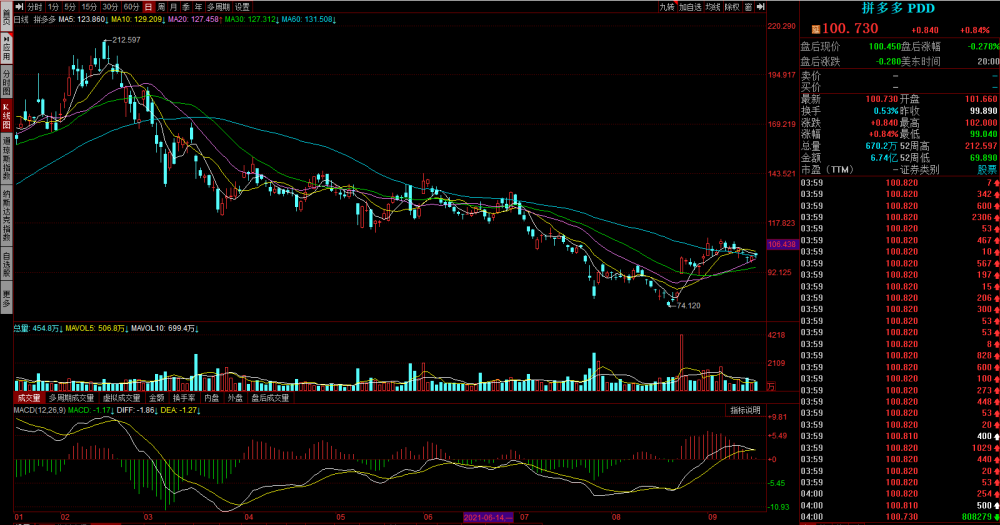The image size is (1000, 525).
Task: Select the 30分 period
Action: pos(110,7)
